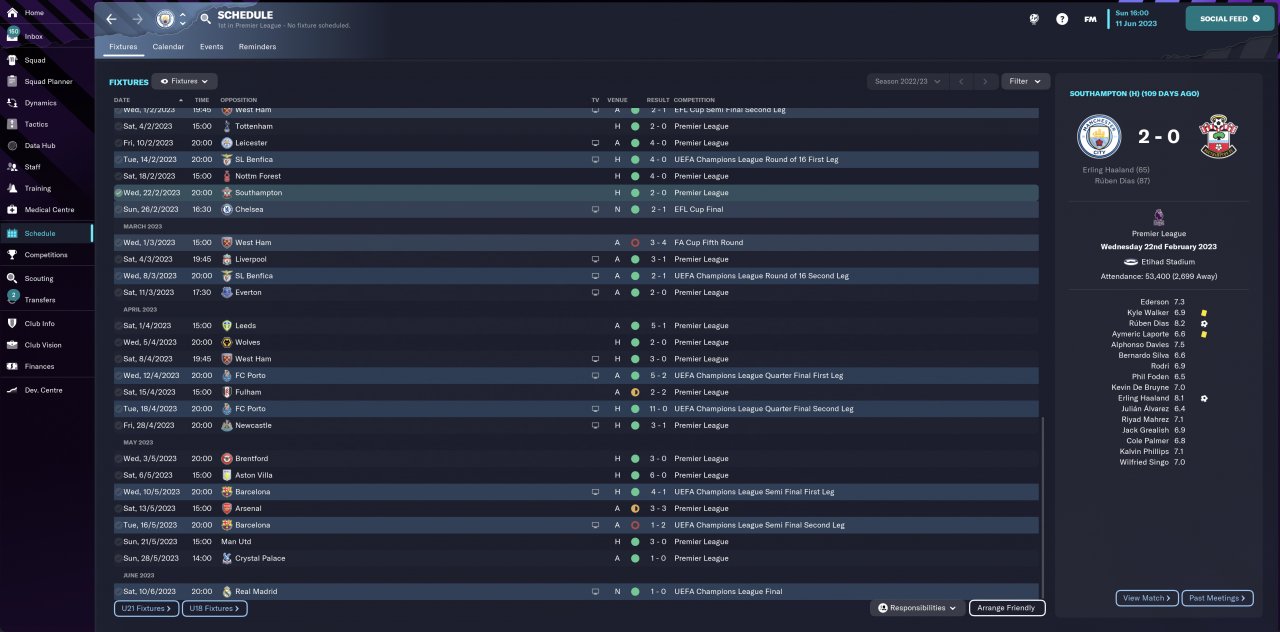This screenshot has width=1280, height=632.
Task: Open the tutorial lightbulb icon in header
Action: pyautogui.click(x=1036, y=18)
